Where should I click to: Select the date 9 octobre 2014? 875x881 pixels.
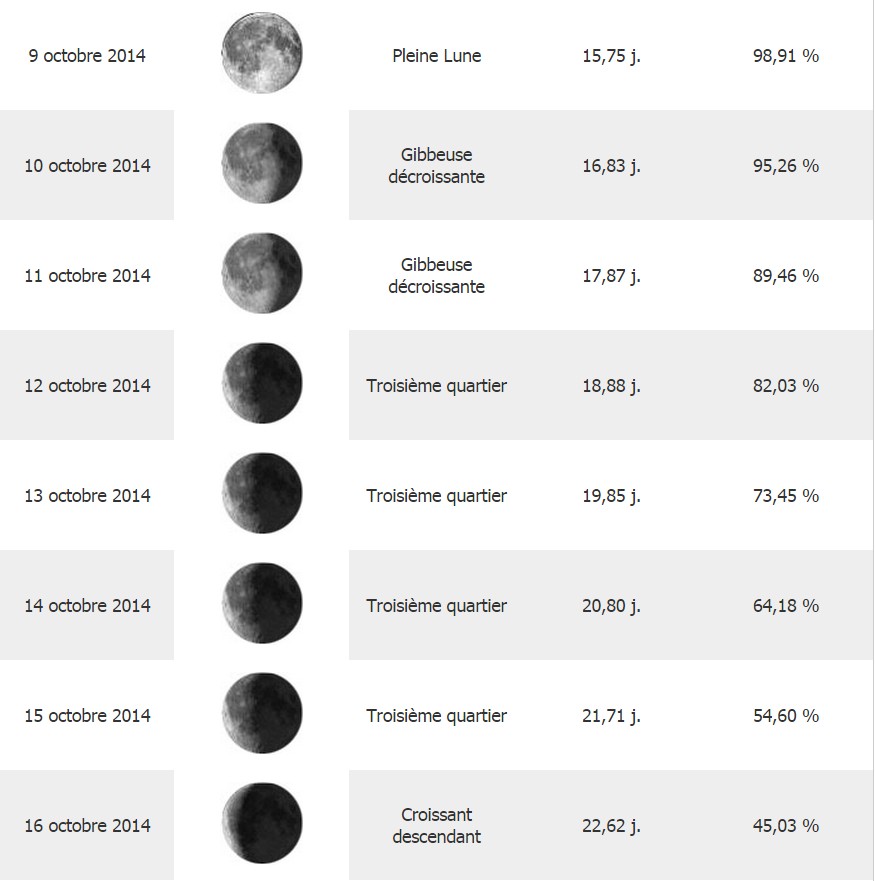[87, 56]
